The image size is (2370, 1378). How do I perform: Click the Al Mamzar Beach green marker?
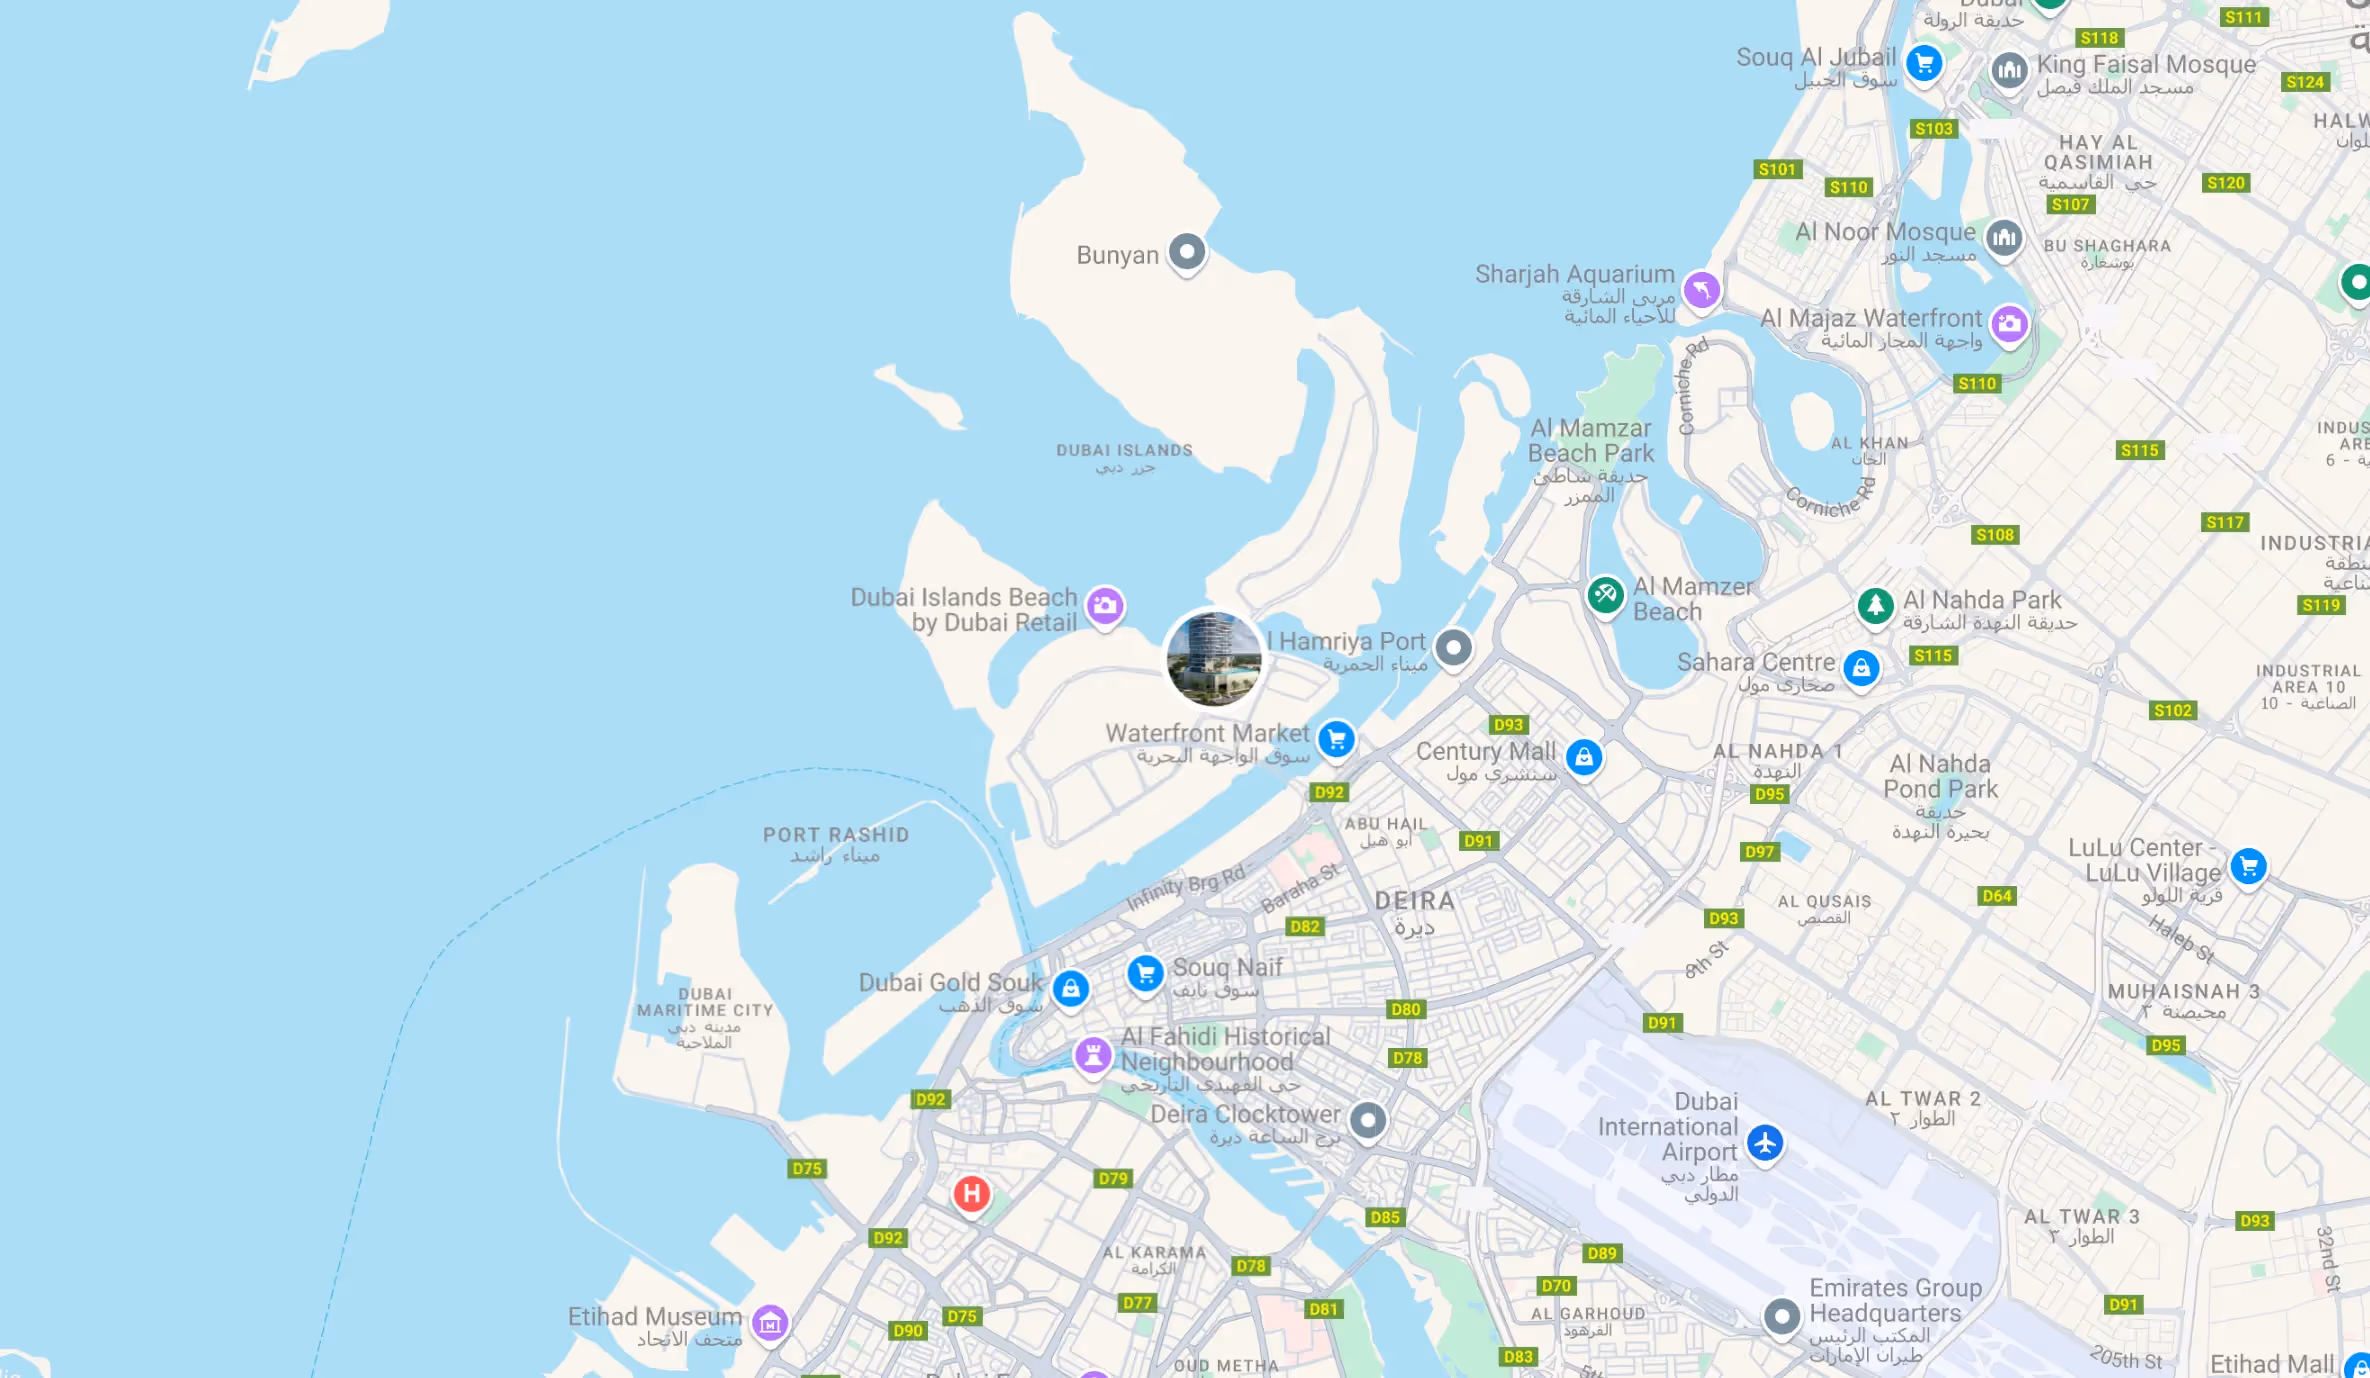1605,595
